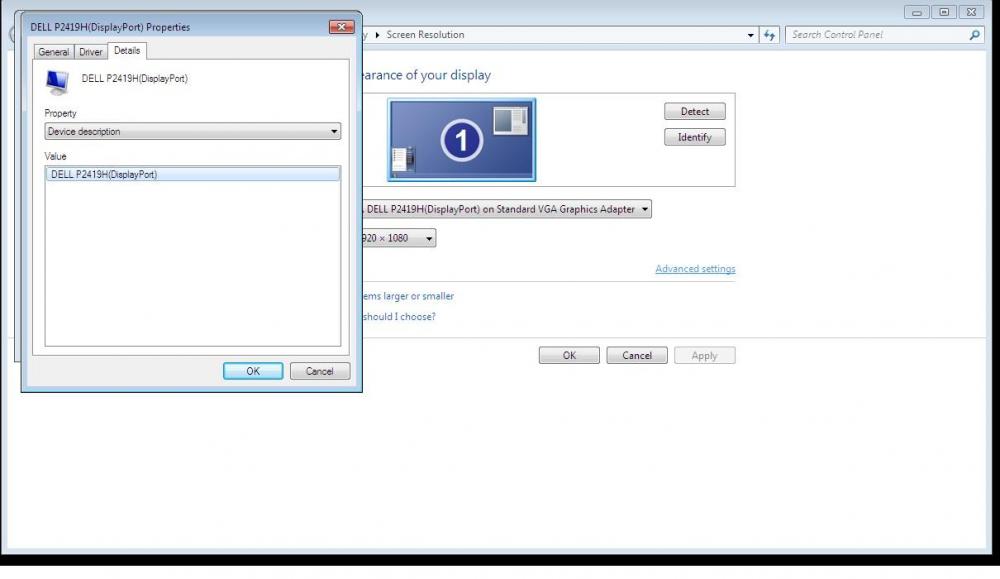Open the Driver tab
1000x579 pixels.
(x=91, y=52)
